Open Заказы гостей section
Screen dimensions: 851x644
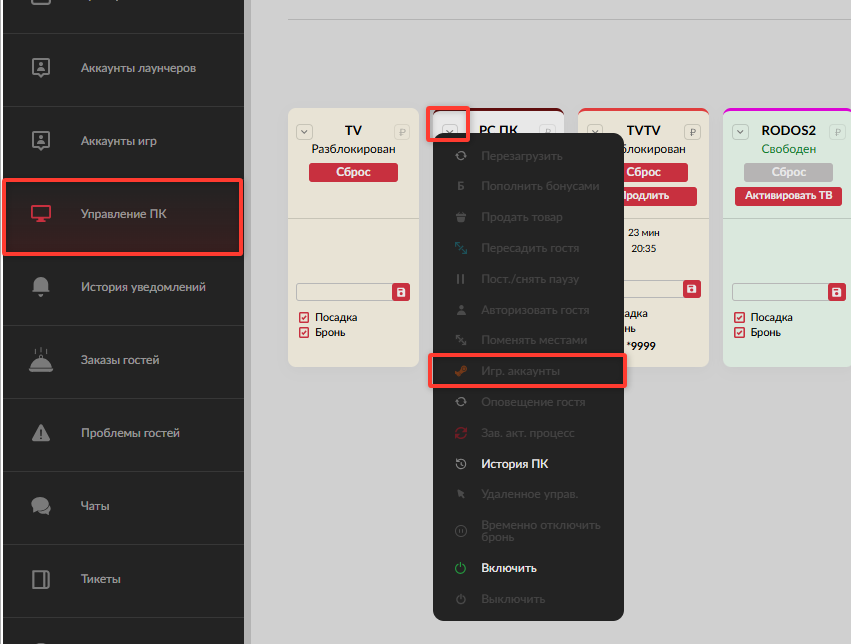click(124, 360)
